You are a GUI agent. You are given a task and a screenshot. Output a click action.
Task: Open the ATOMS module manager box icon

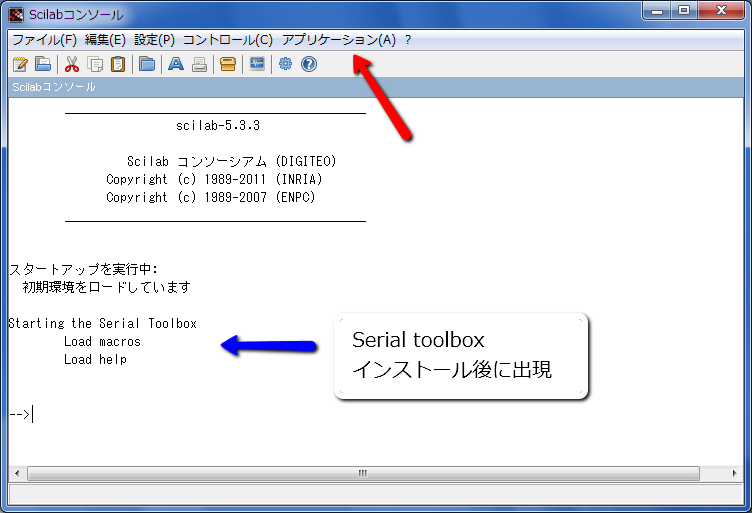point(228,64)
